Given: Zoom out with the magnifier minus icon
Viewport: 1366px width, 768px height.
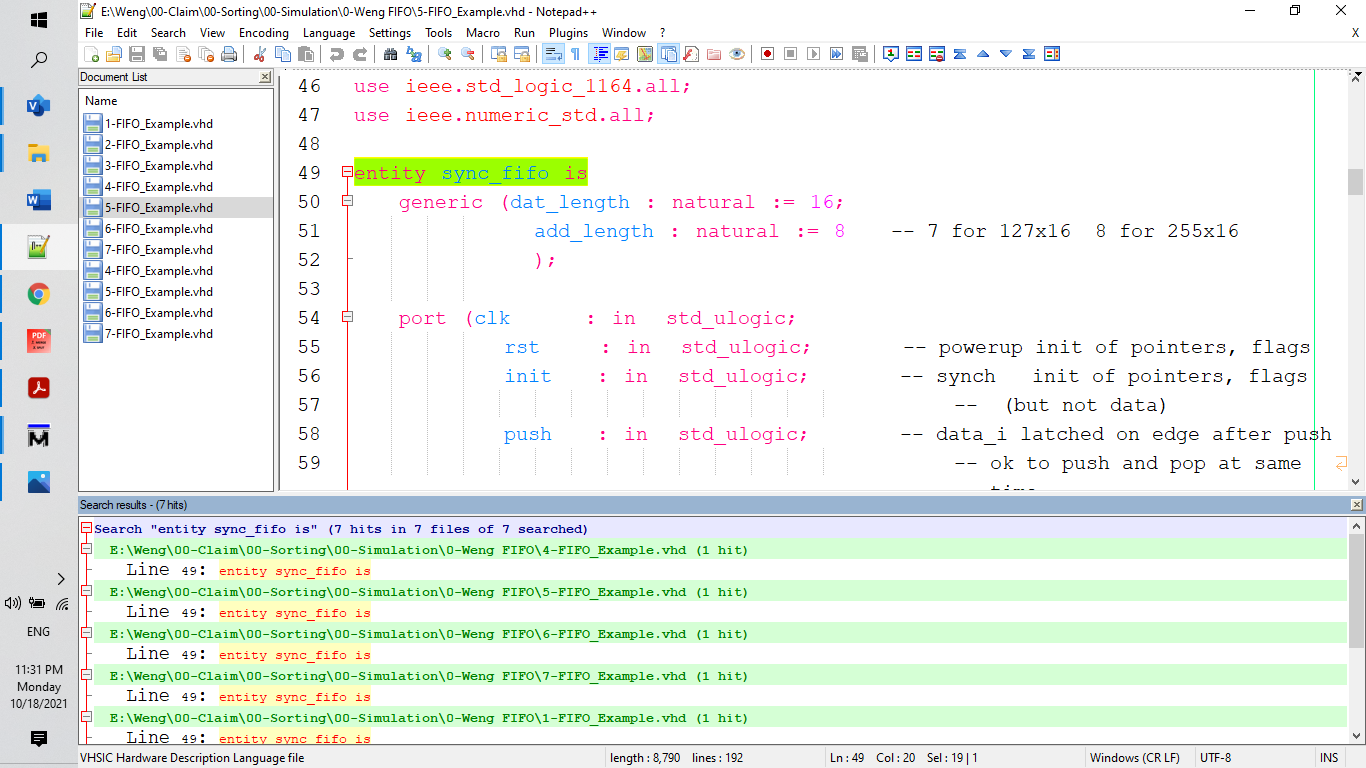Looking at the screenshot, I should [x=467, y=54].
